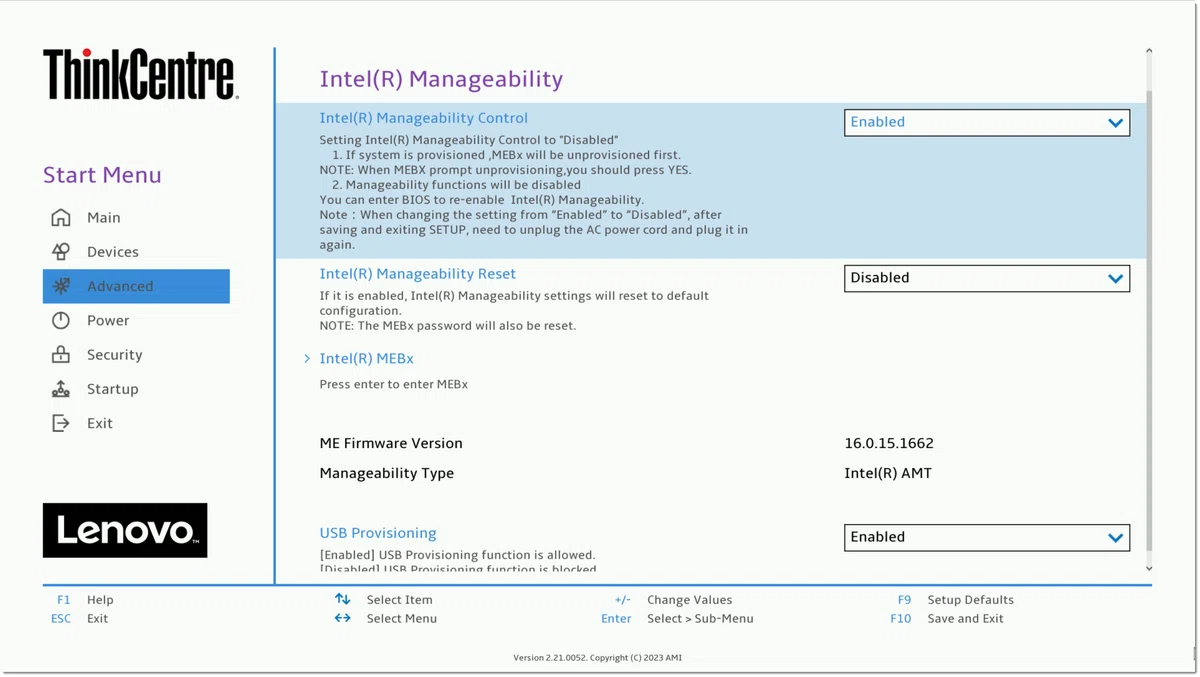The image size is (1200, 677).
Task: Click the Manageability Type label
Action: pyautogui.click(x=387, y=473)
